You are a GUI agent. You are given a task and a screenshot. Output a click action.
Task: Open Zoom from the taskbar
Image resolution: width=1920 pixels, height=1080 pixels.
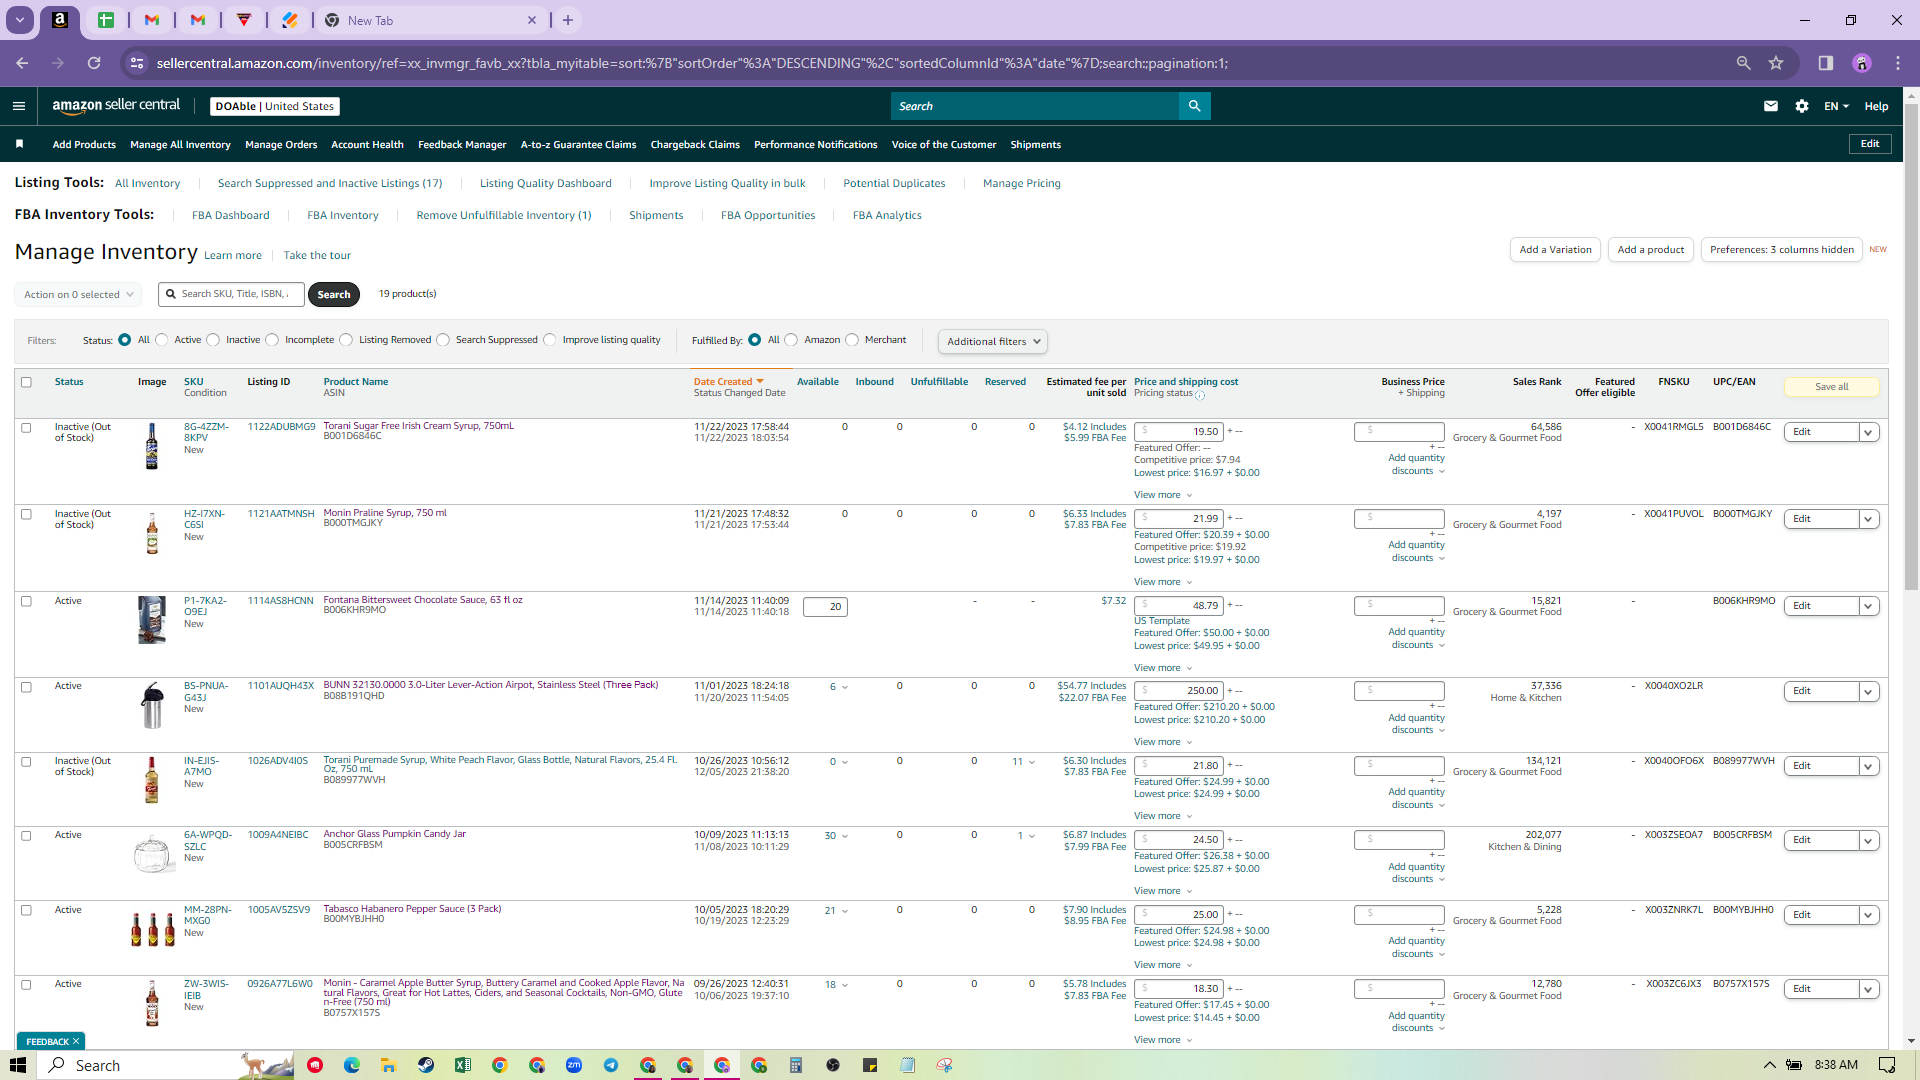(574, 1065)
